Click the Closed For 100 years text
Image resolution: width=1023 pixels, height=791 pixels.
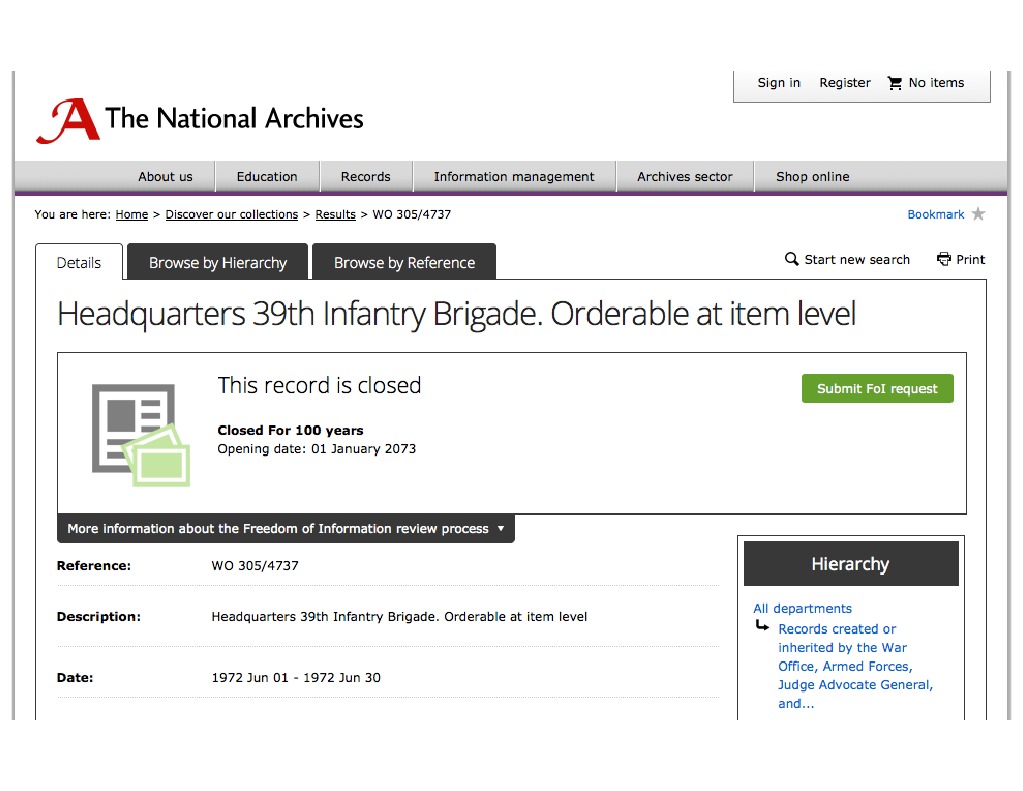290,431
